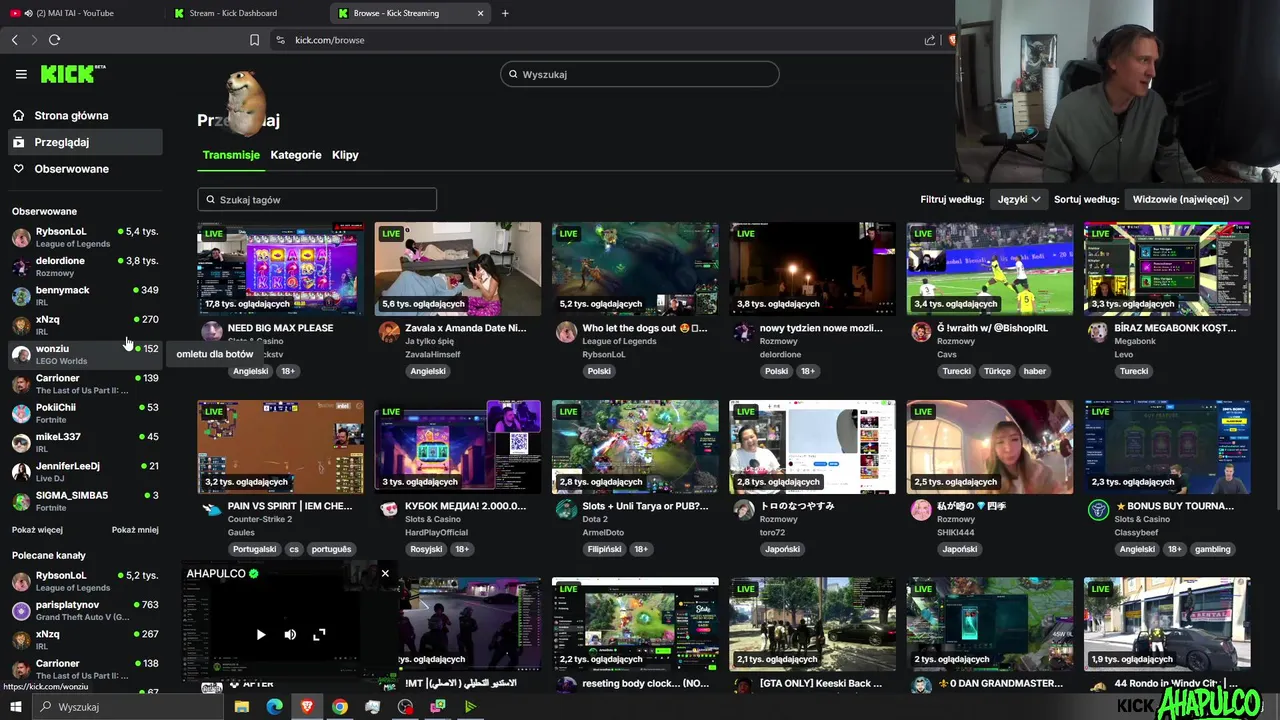Open the hamburger sidebar menu
The width and height of the screenshot is (1280, 720).
21,74
